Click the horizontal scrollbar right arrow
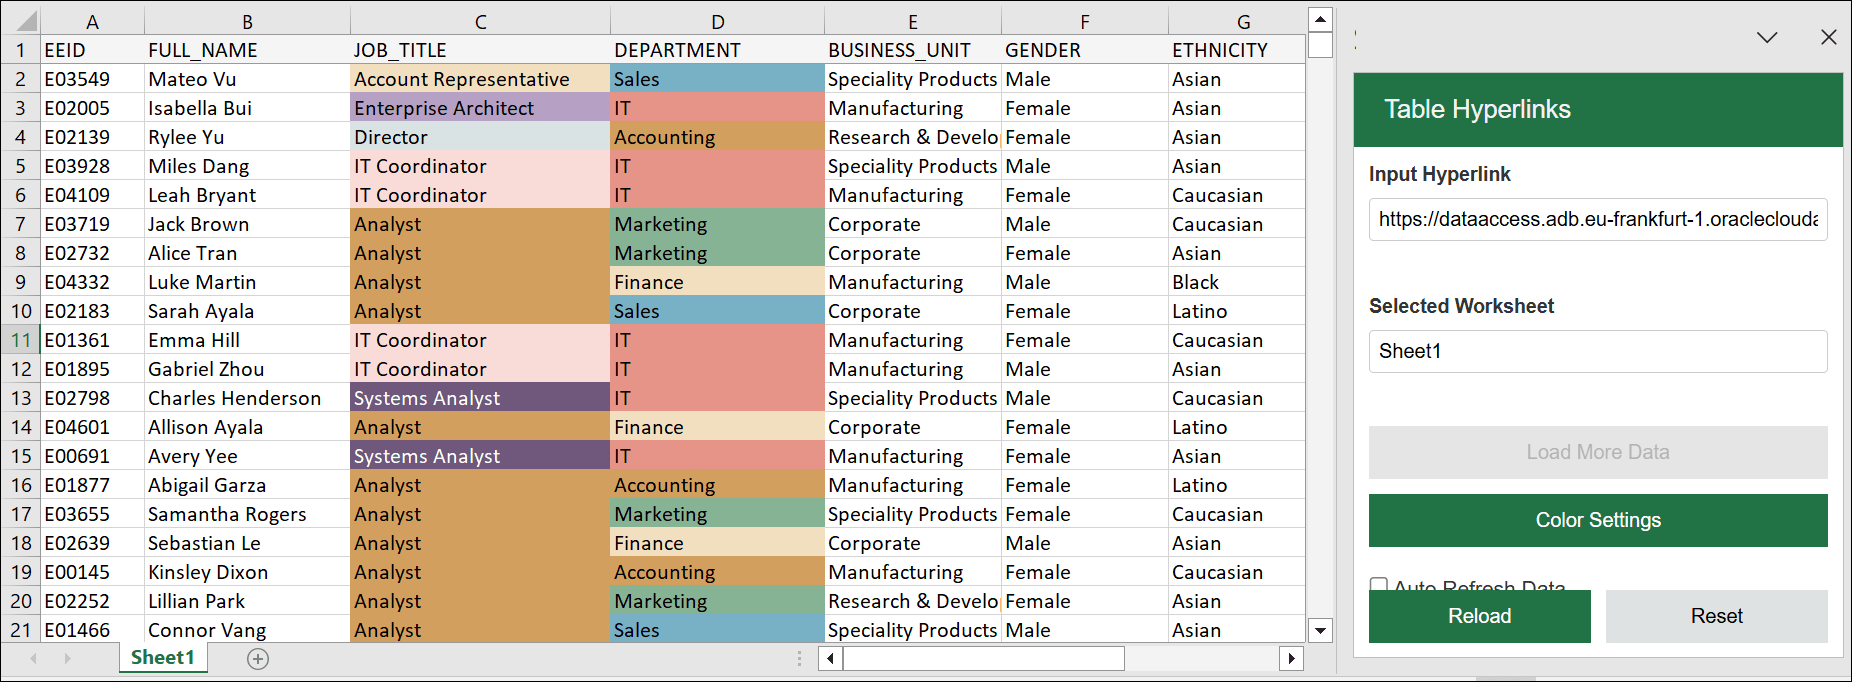The height and width of the screenshot is (682, 1852). (1291, 659)
